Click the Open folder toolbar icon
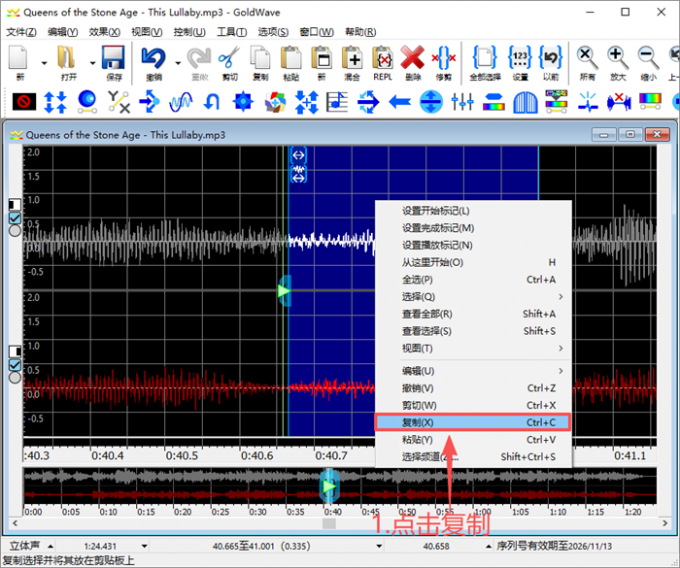The width and height of the screenshot is (680, 568). (66, 58)
